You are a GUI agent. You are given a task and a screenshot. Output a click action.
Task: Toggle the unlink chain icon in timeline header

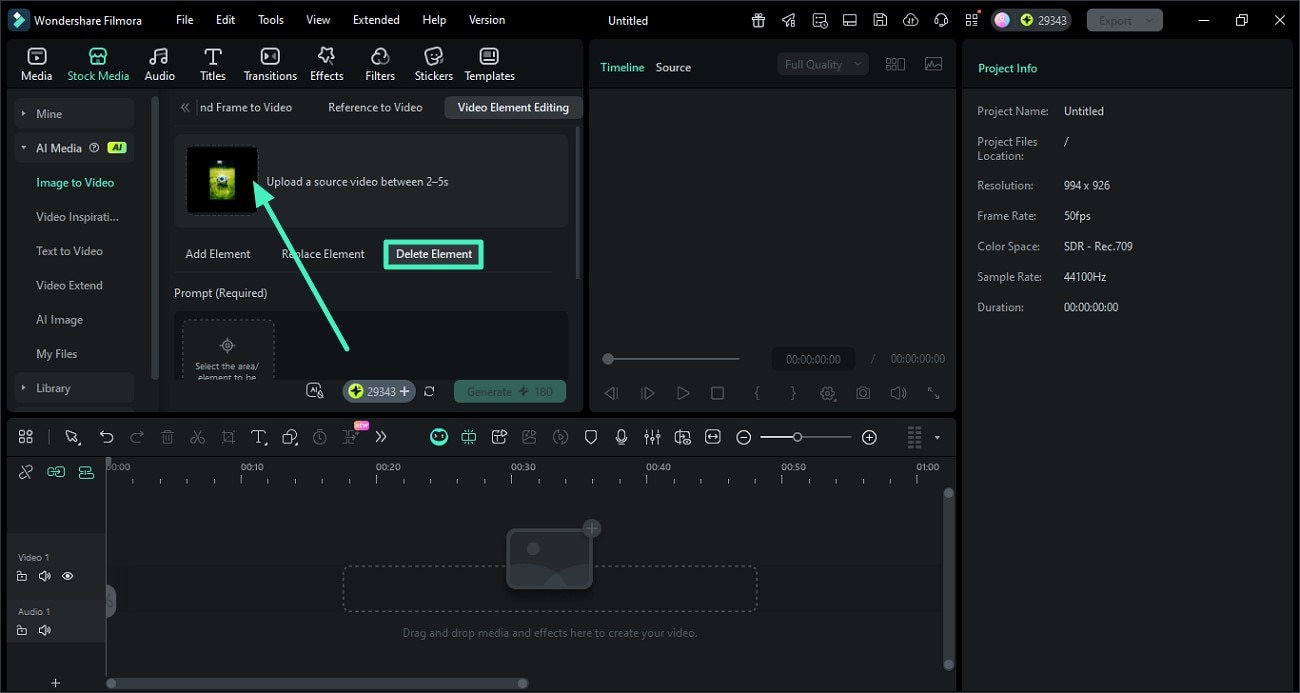click(26, 472)
